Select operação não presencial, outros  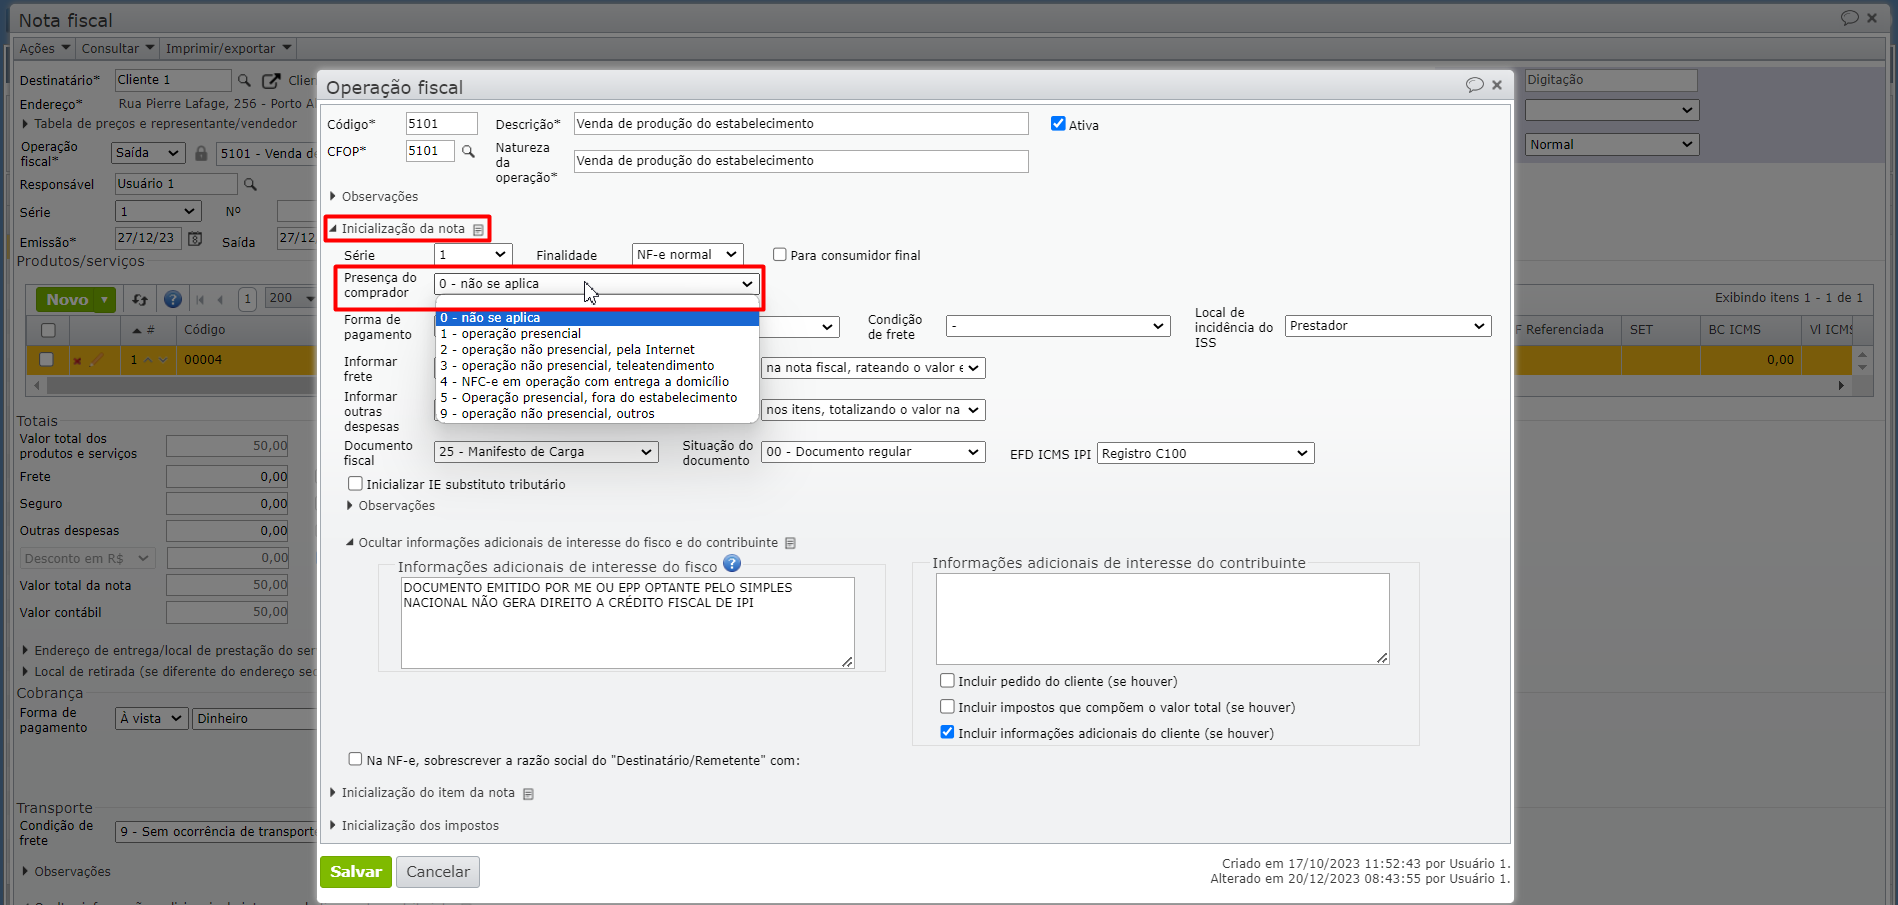[597, 414]
